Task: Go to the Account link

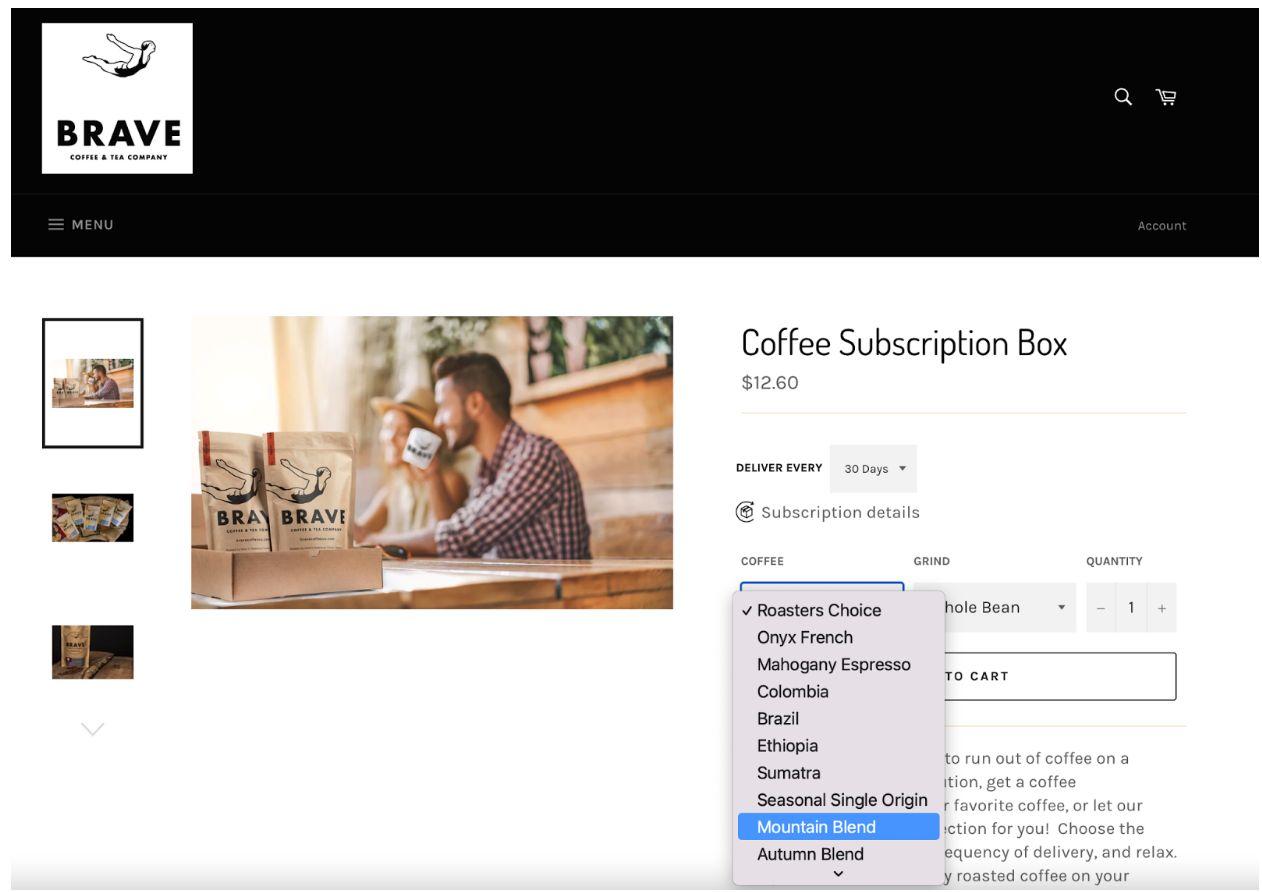Action: click(1162, 226)
